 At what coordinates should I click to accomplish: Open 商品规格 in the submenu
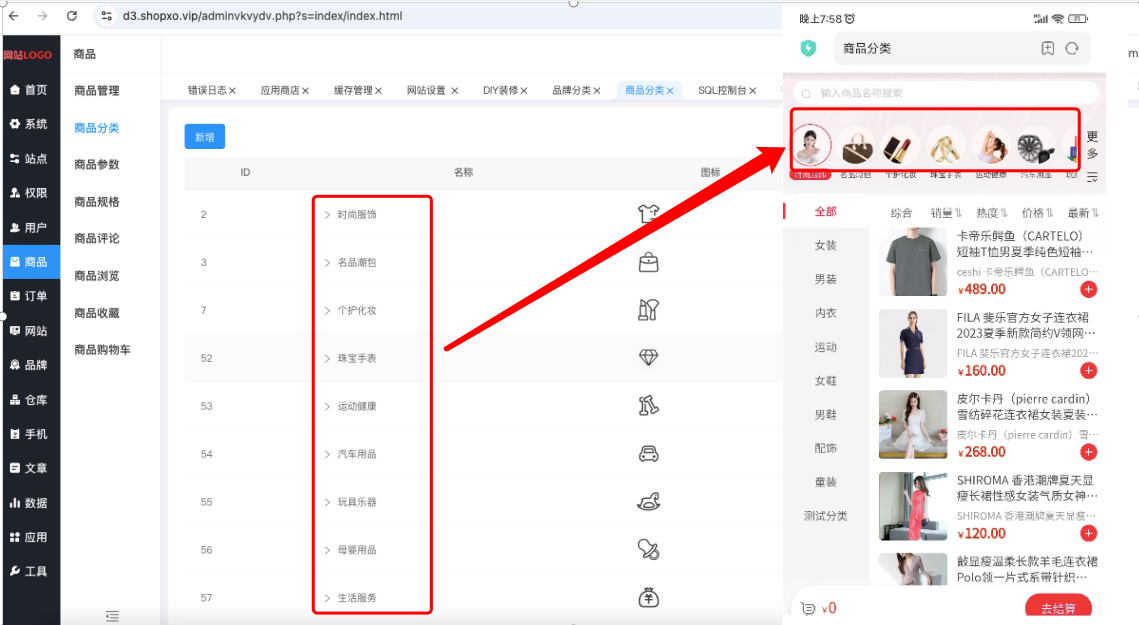(97, 201)
